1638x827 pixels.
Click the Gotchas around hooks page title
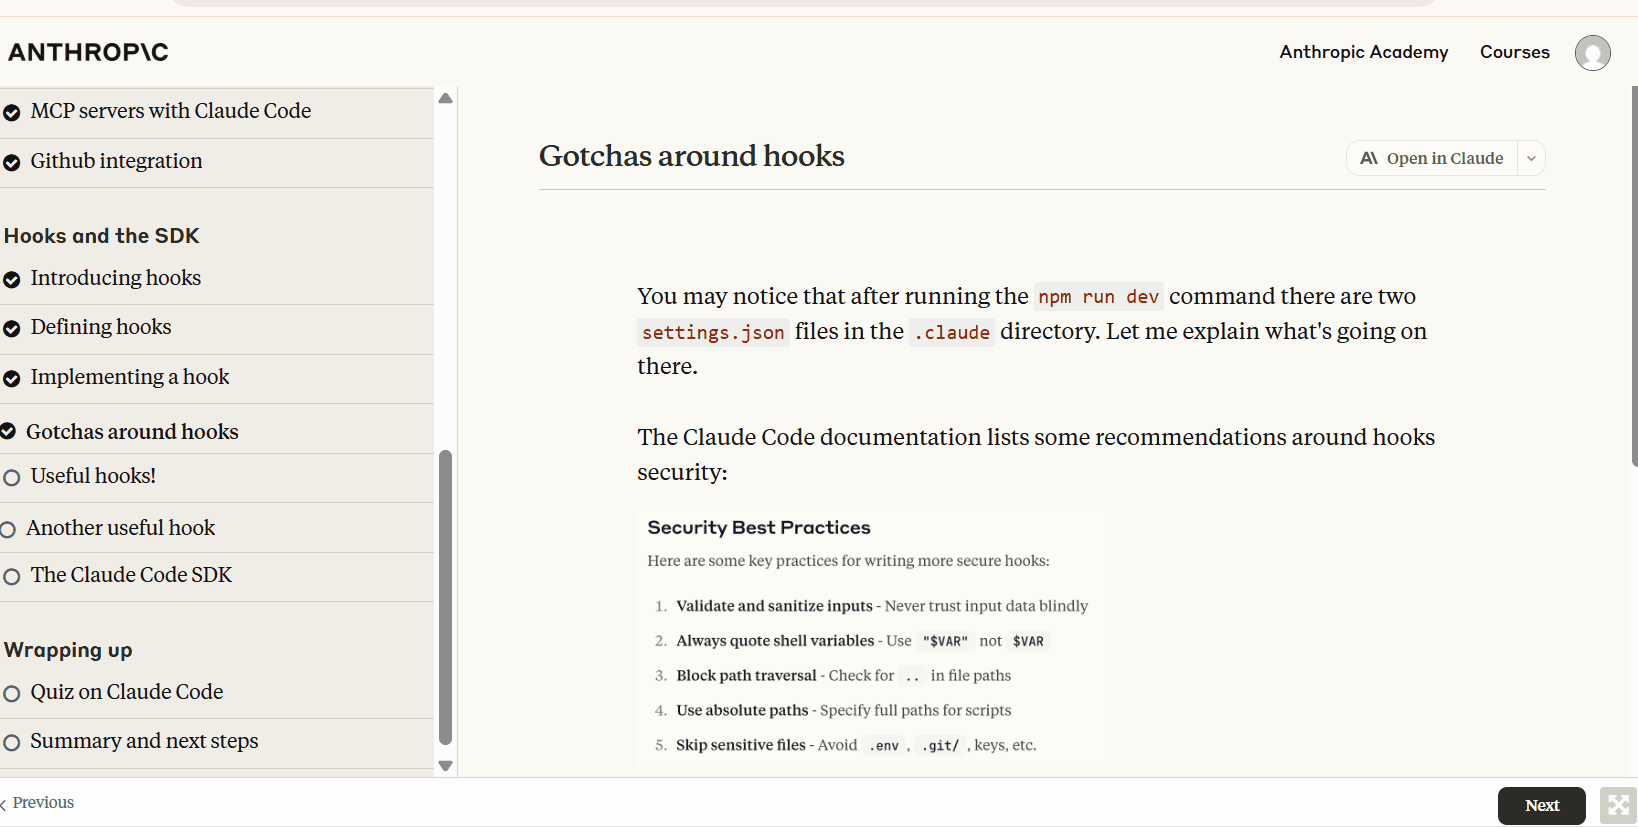691,156
